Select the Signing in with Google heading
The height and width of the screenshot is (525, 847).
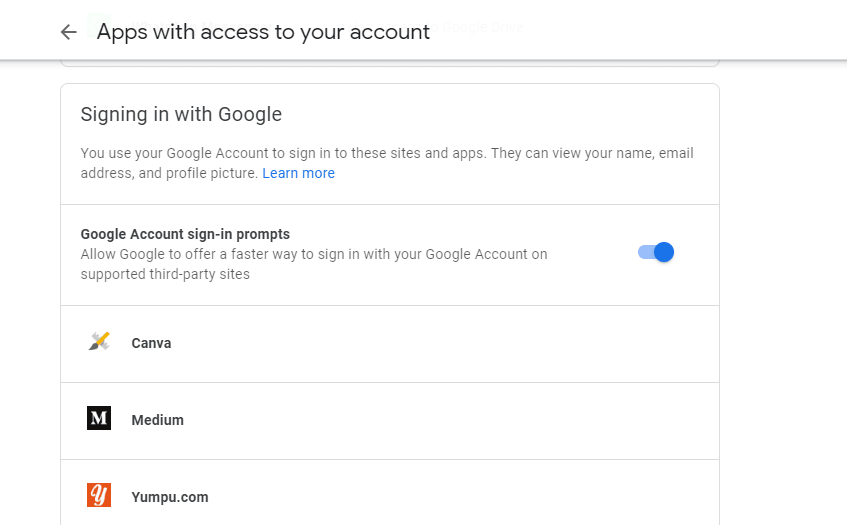[x=181, y=115]
